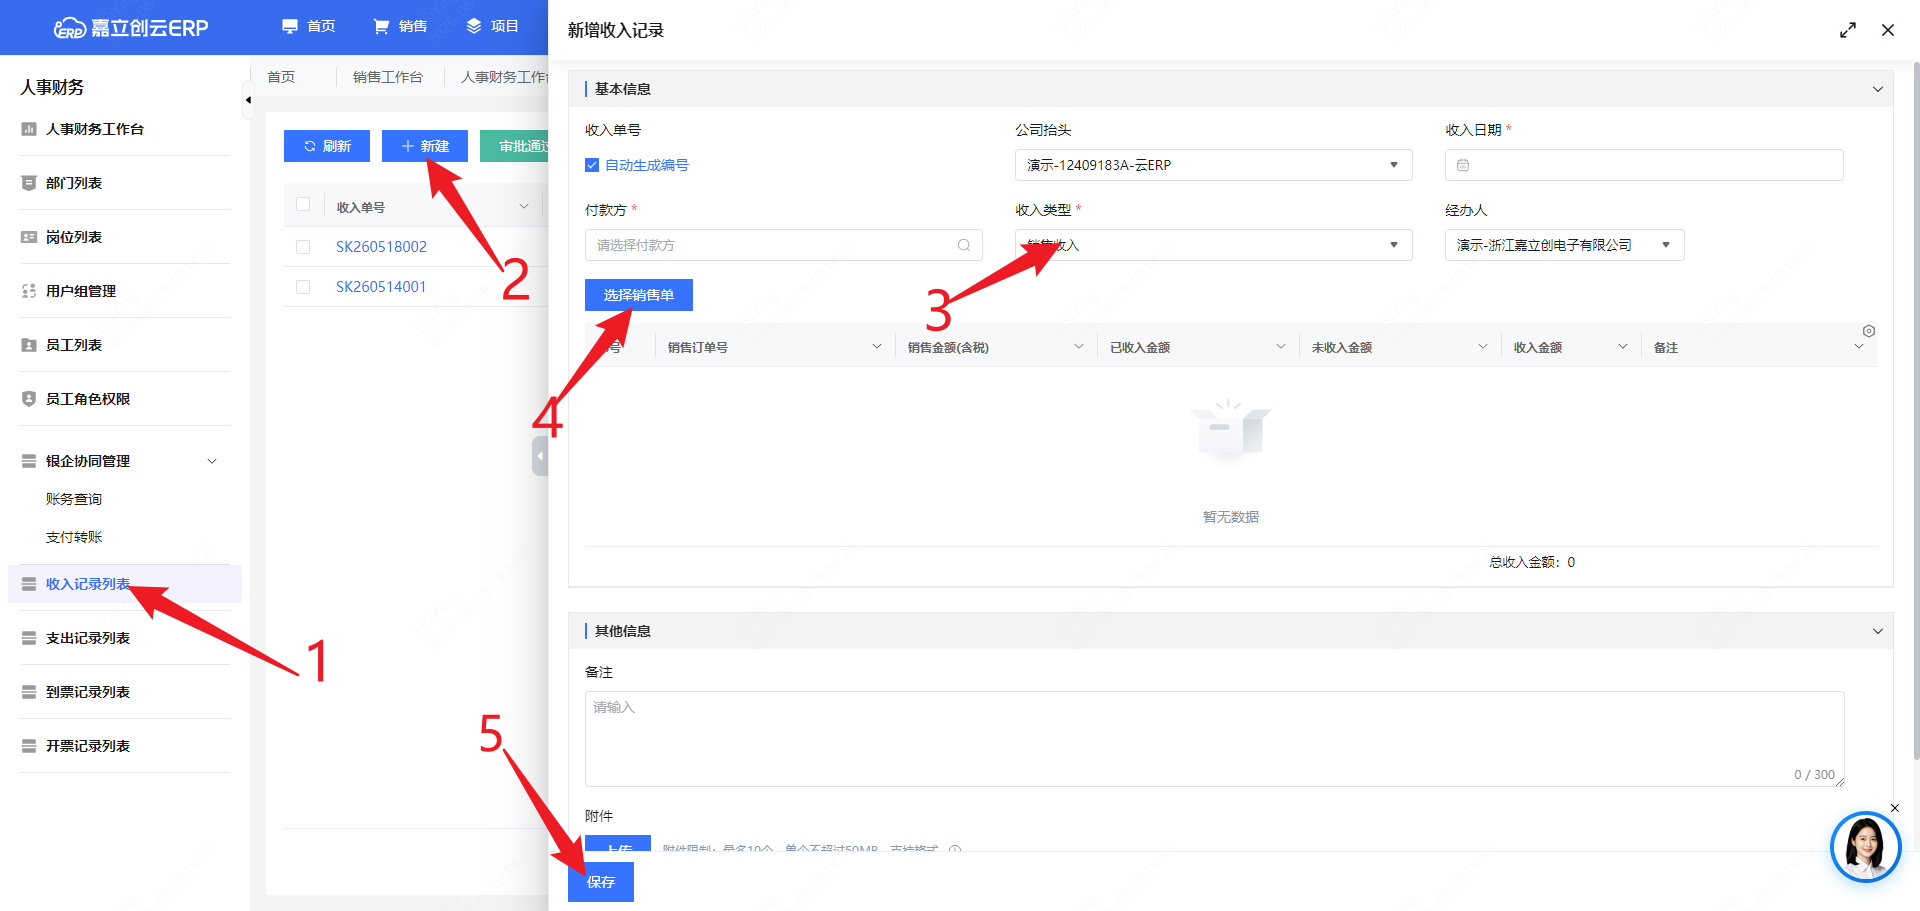Click the 员工角色权限 shield icon
The image size is (1920, 911).
pos(29,399)
